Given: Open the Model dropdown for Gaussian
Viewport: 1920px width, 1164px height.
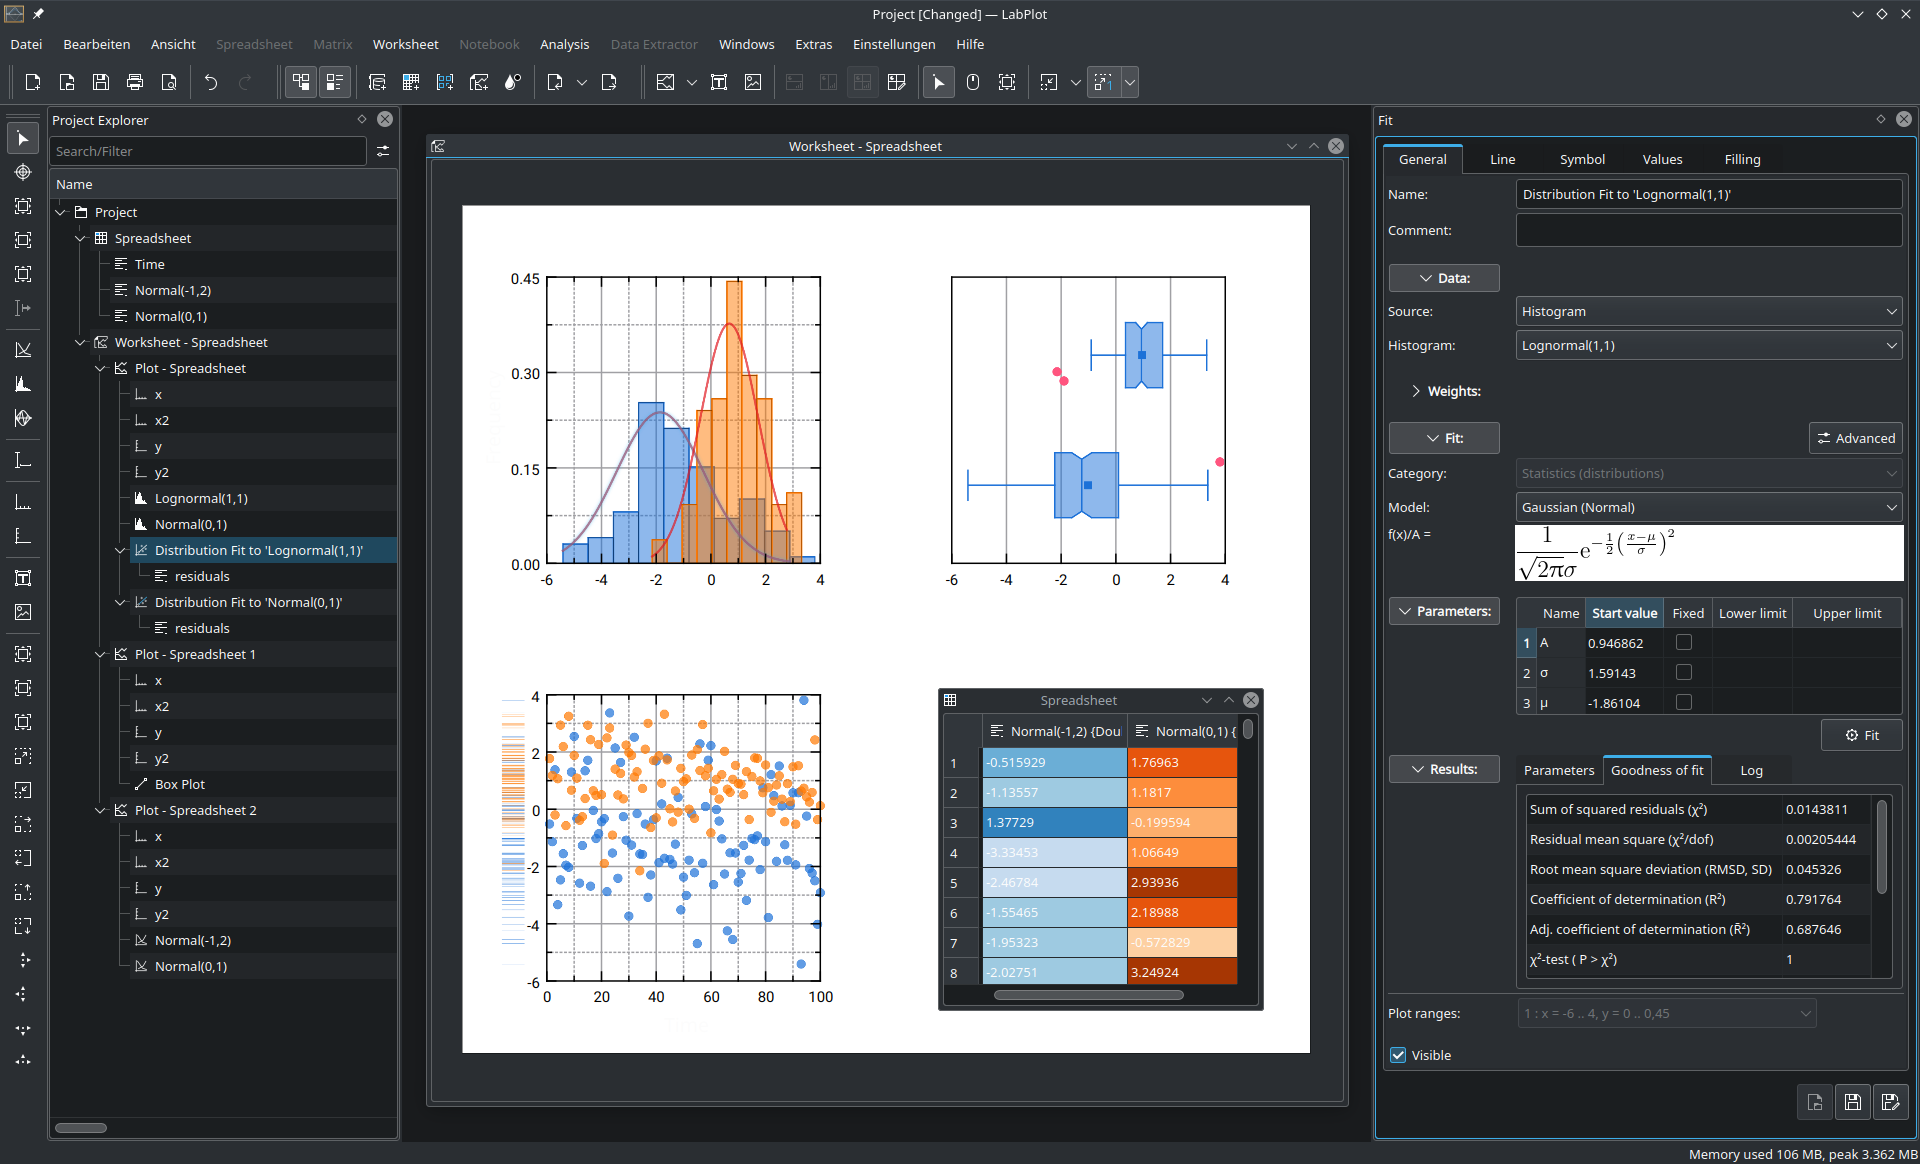Looking at the screenshot, I should pos(1705,506).
